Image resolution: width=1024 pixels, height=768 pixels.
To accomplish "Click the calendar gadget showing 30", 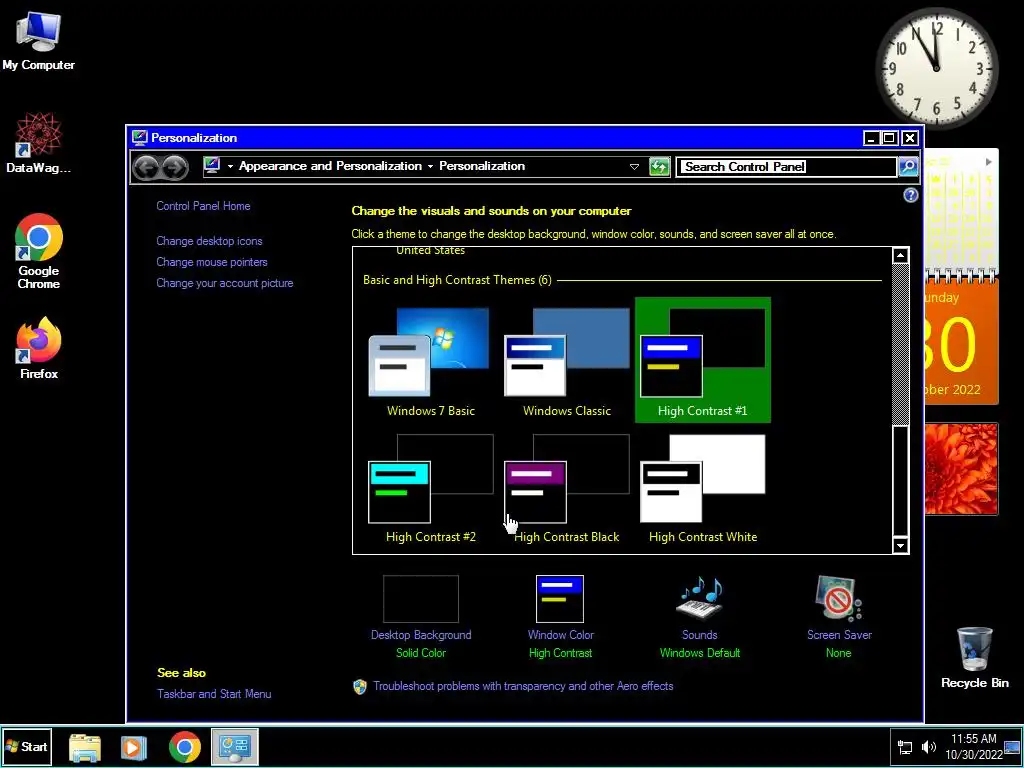I will click(961, 342).
